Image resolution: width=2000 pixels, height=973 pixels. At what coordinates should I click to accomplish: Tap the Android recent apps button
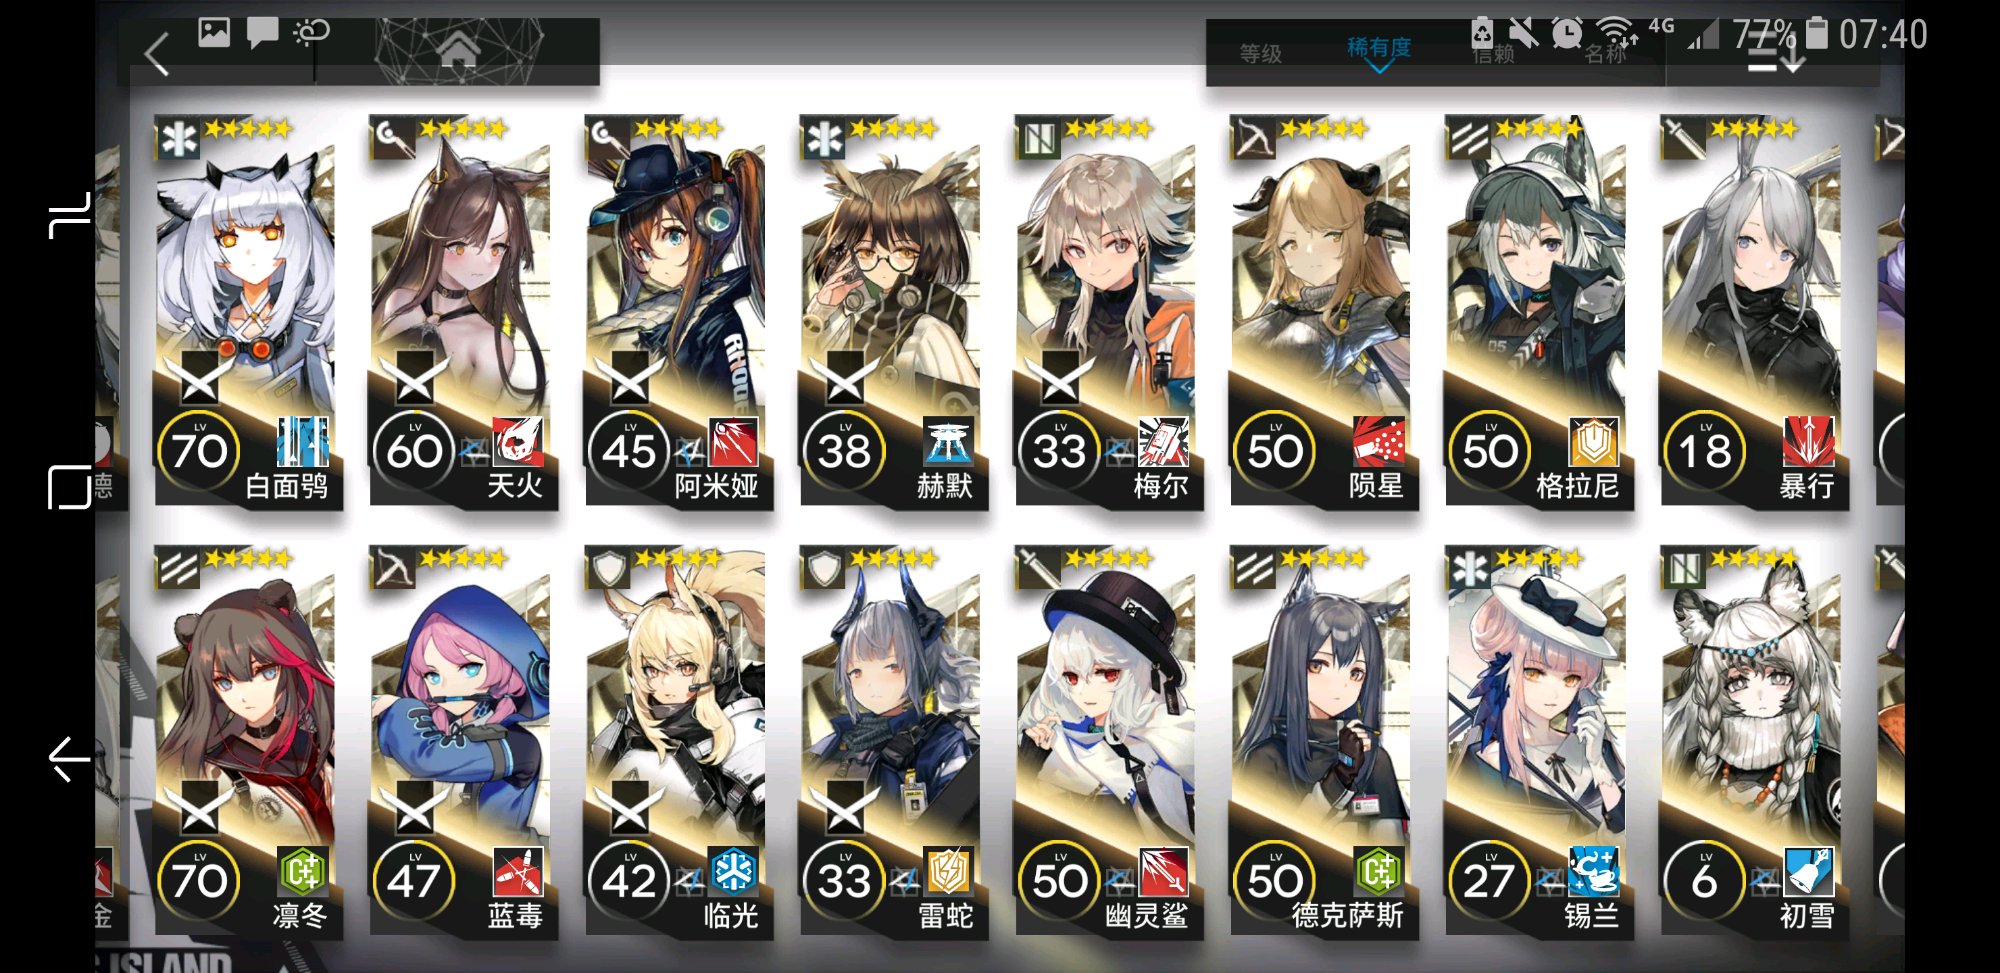click(x=68, y=216)
